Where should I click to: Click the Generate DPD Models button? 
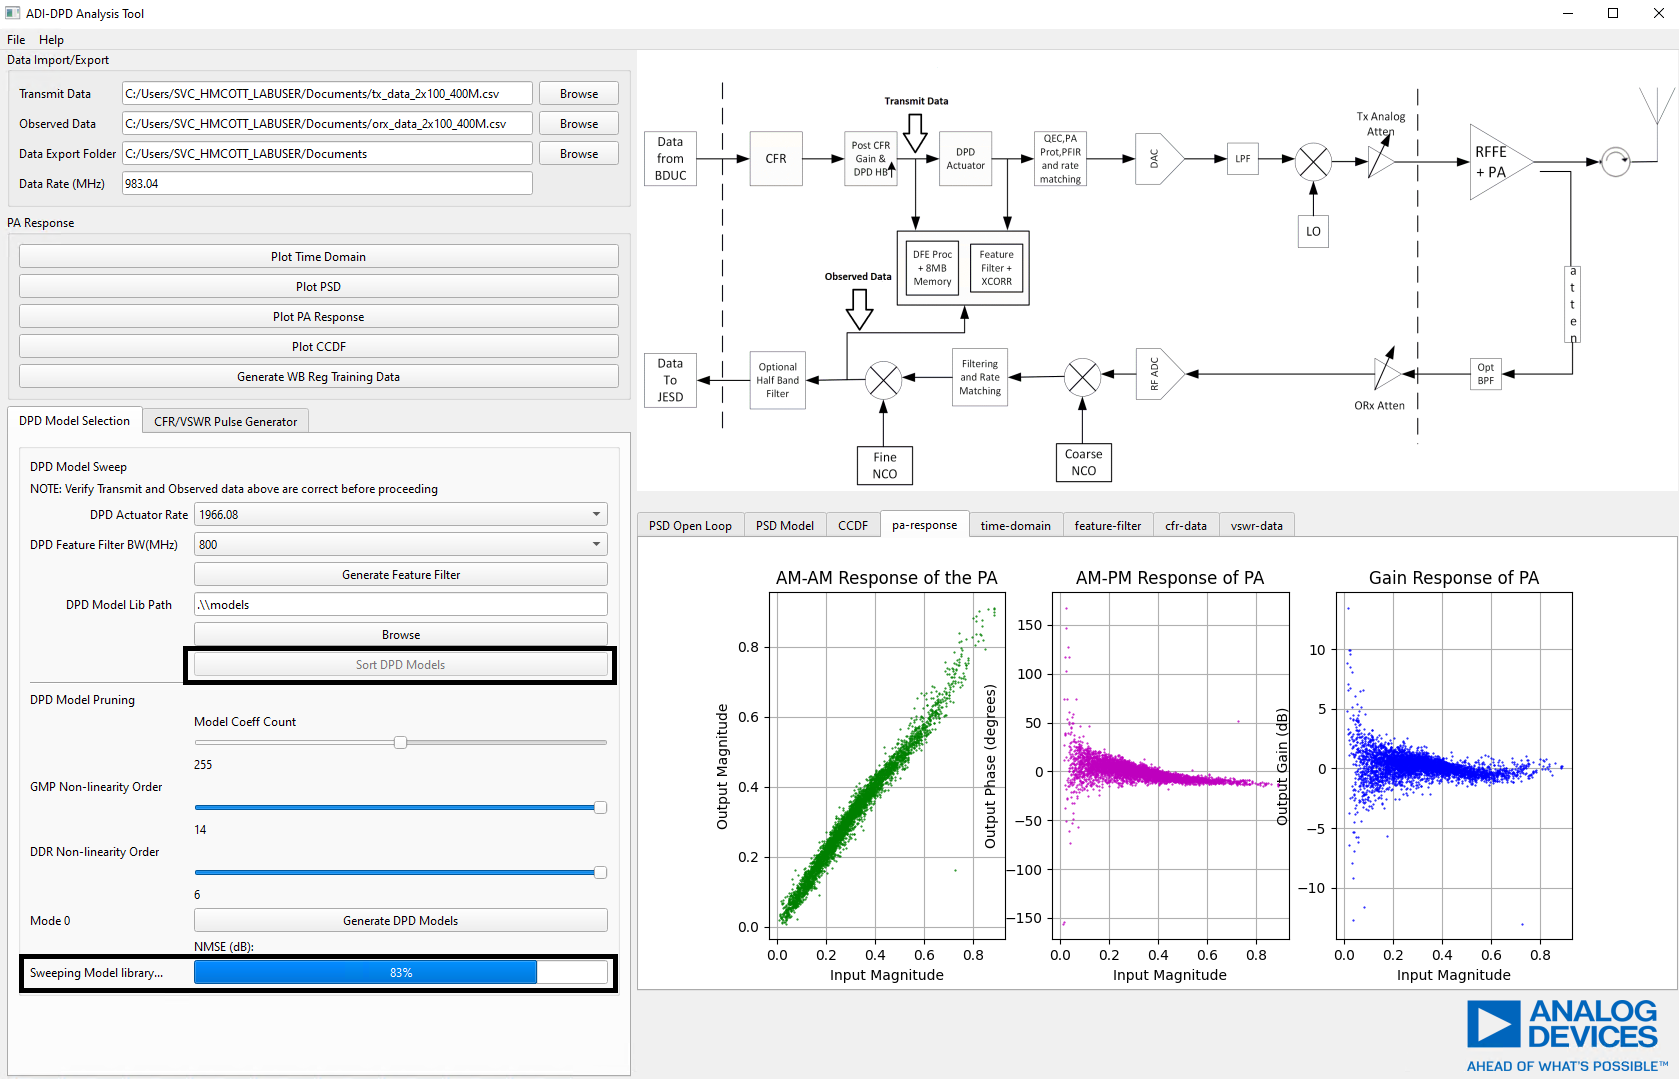point(400,920)
